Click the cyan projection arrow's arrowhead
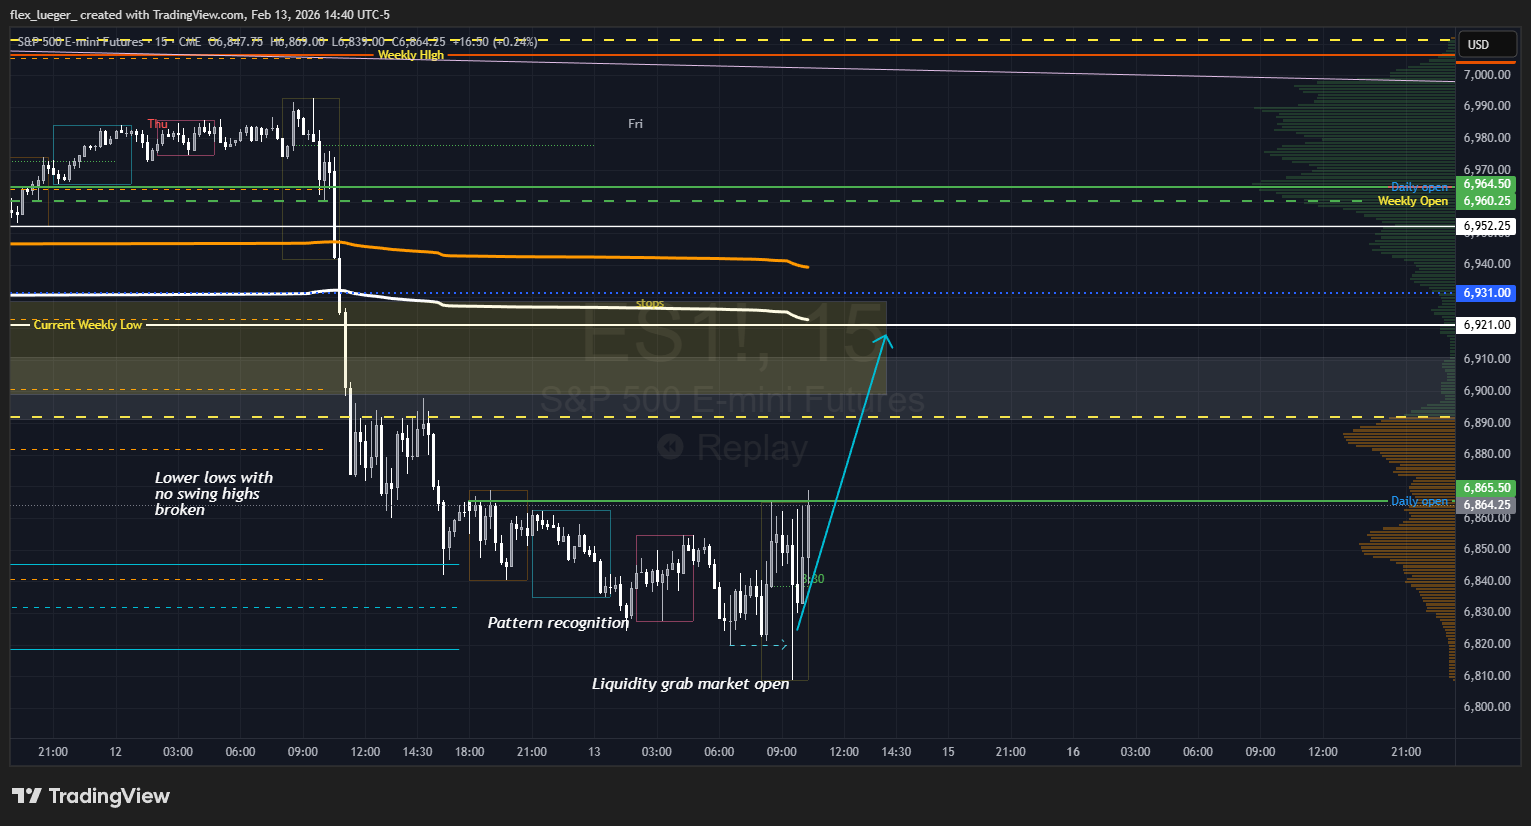1531x826 pixels. click(884, 342)
